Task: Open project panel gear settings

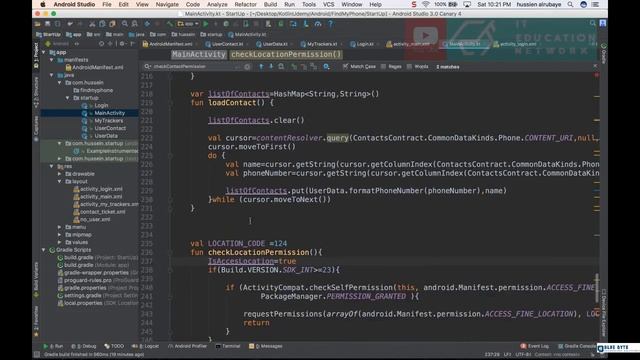Action: click(122, 44)
